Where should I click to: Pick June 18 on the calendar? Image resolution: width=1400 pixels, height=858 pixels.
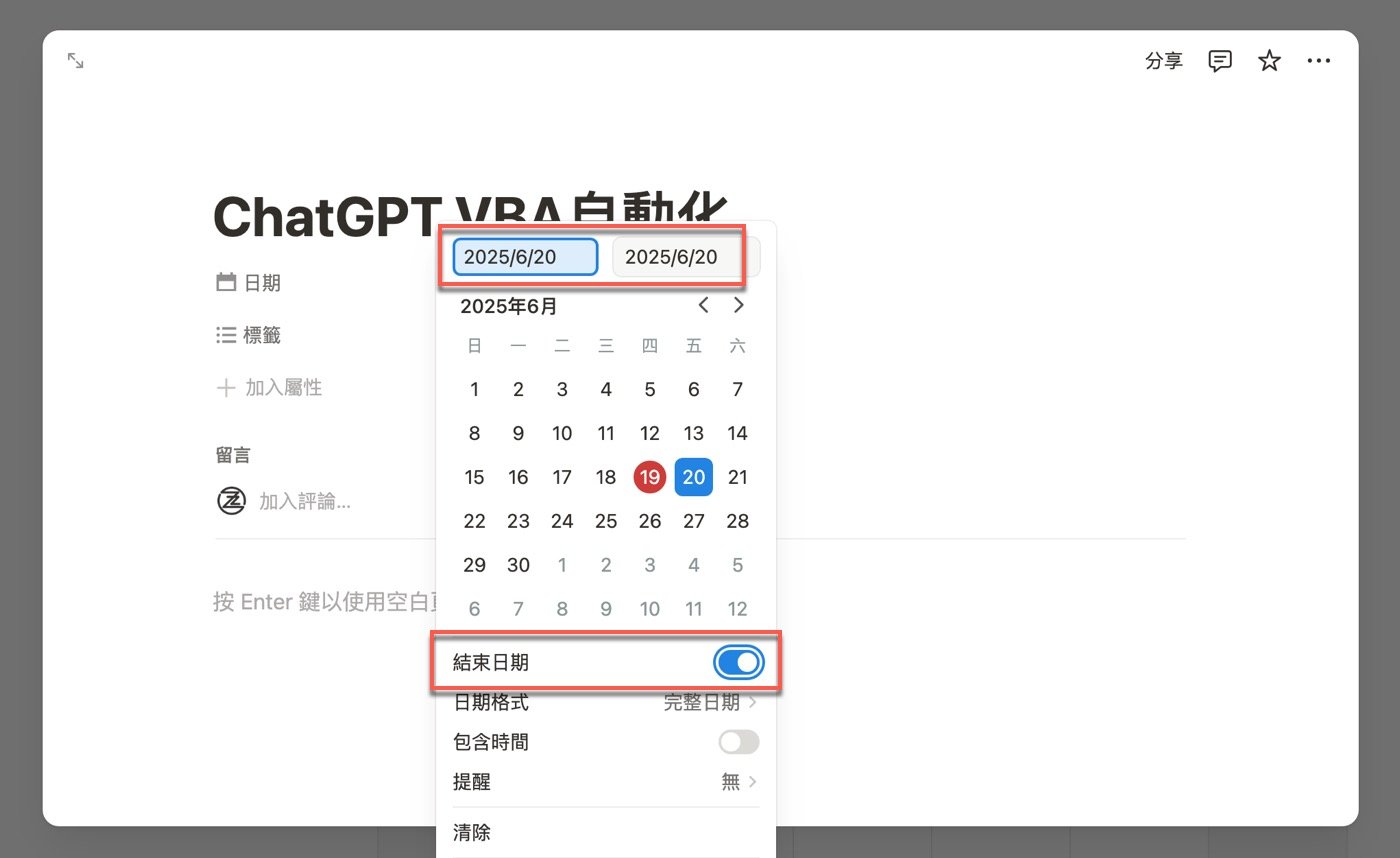coord(606,477)
